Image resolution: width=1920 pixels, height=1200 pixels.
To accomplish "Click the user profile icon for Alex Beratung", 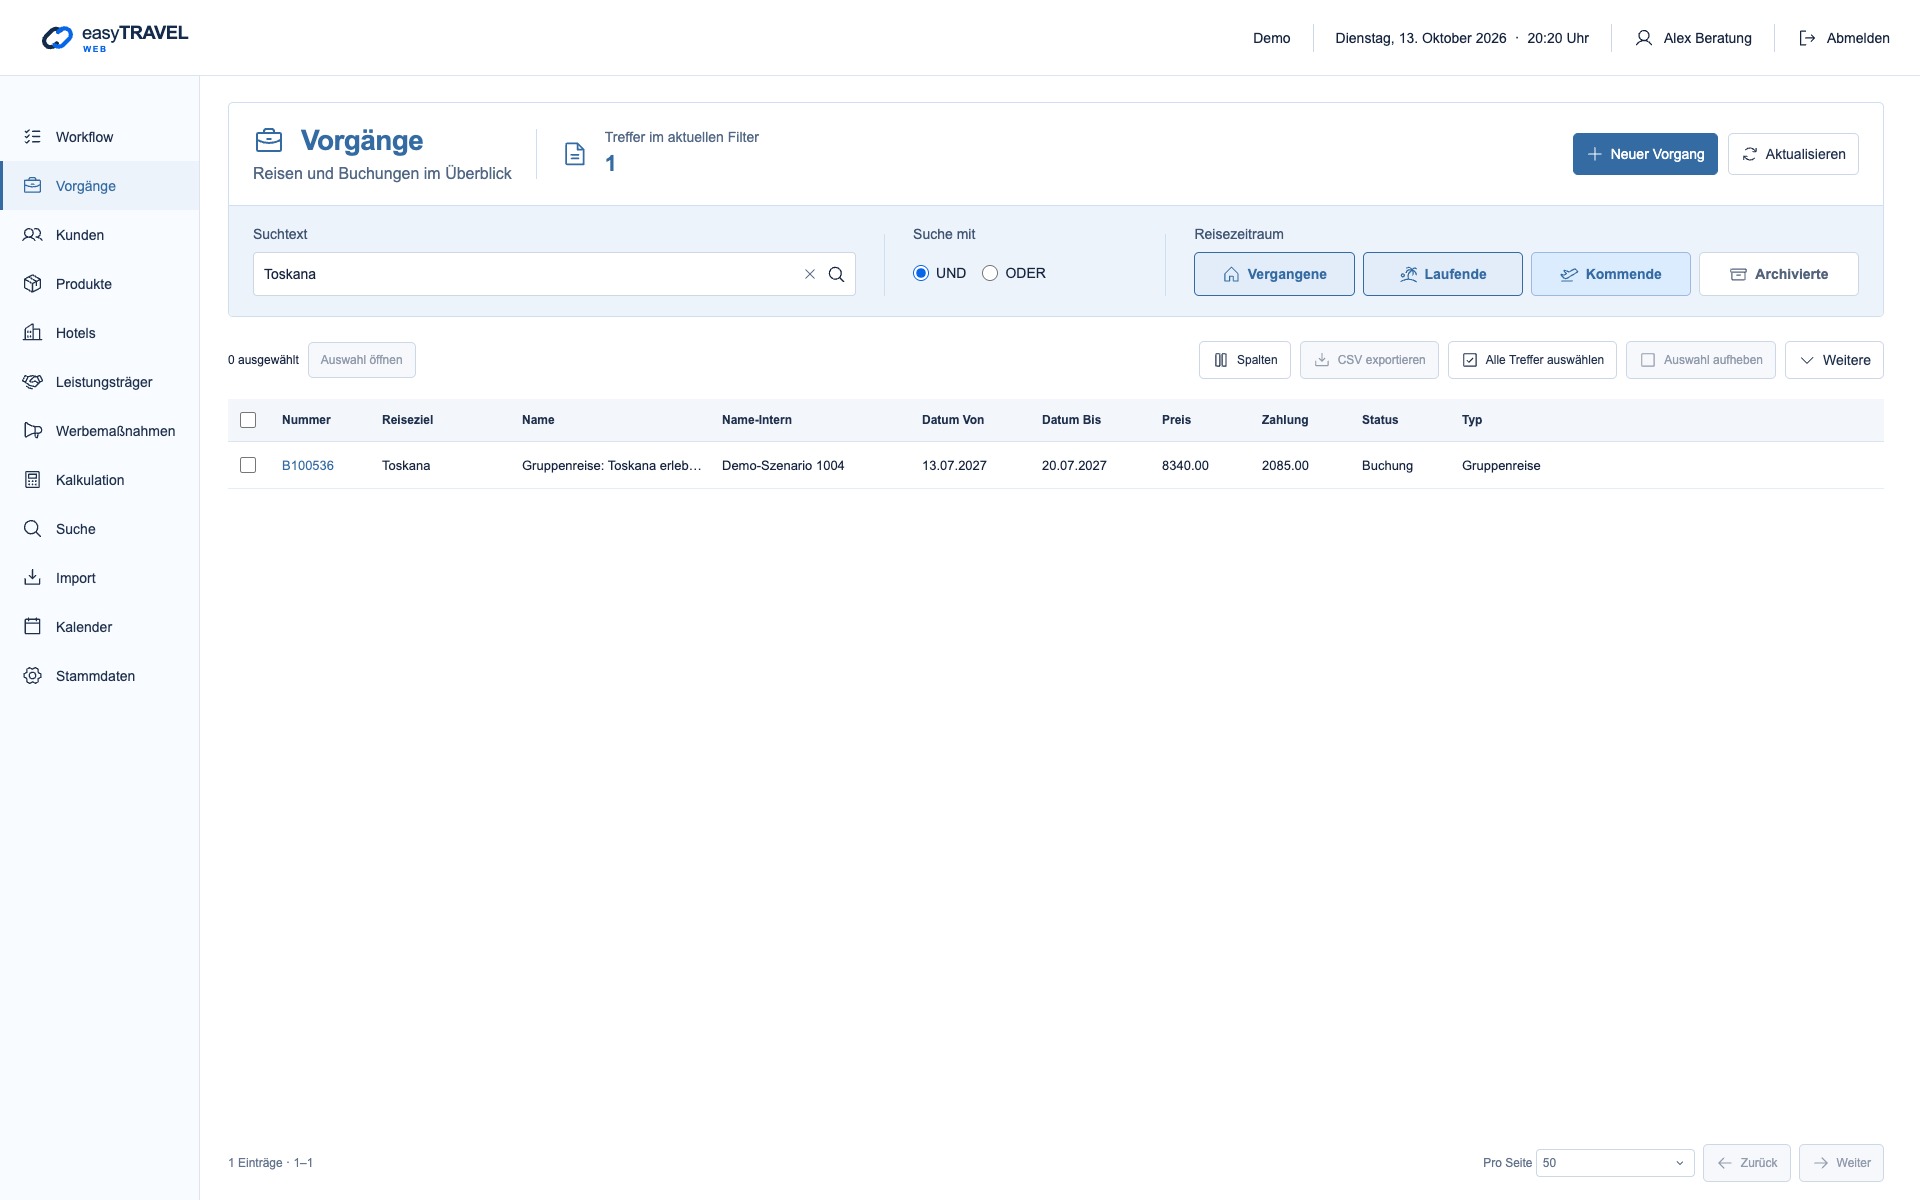I will pyautogui.click(x=1644, y=38).
